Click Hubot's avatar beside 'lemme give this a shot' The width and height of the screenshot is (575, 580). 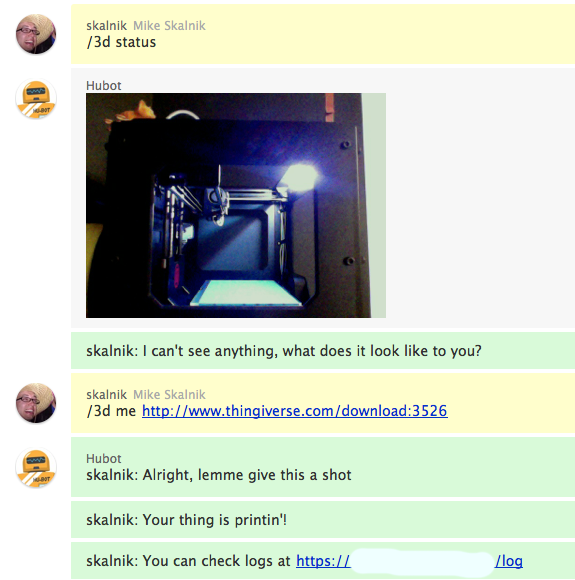(36, 468)
